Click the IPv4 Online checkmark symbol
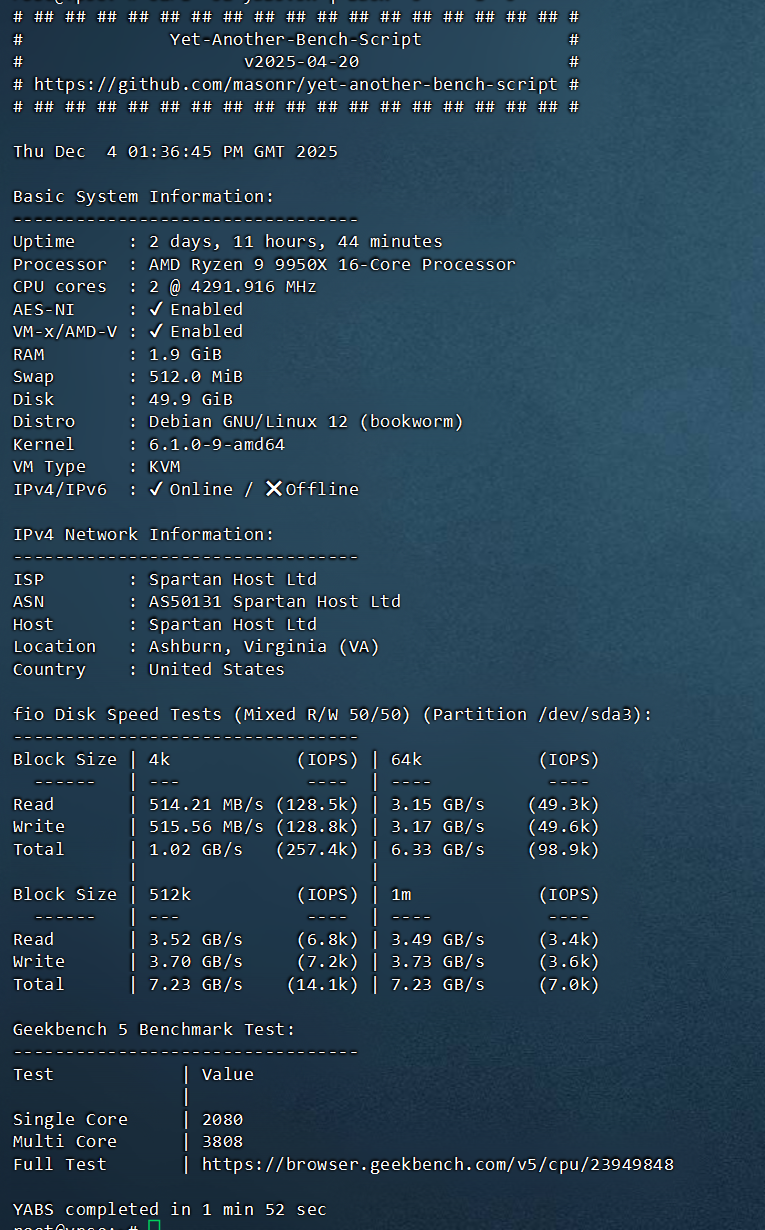765x1230 pixels. 156,489
